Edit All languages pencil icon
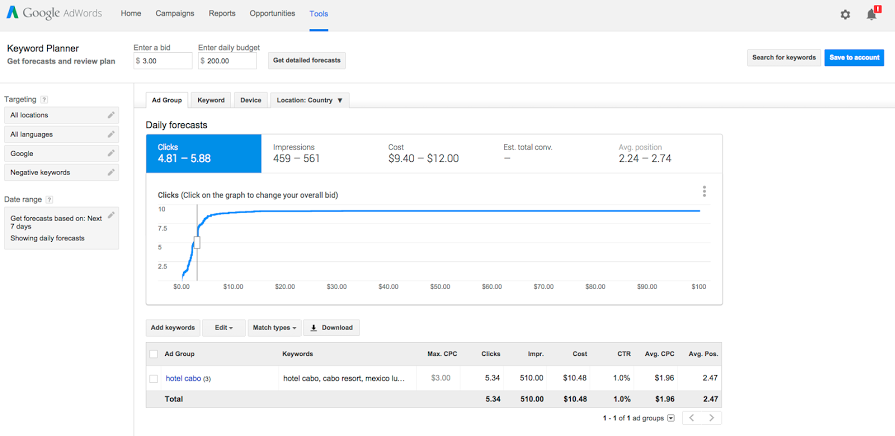The width and height of the screenshot is (895, 436). [x=112, y=134]
